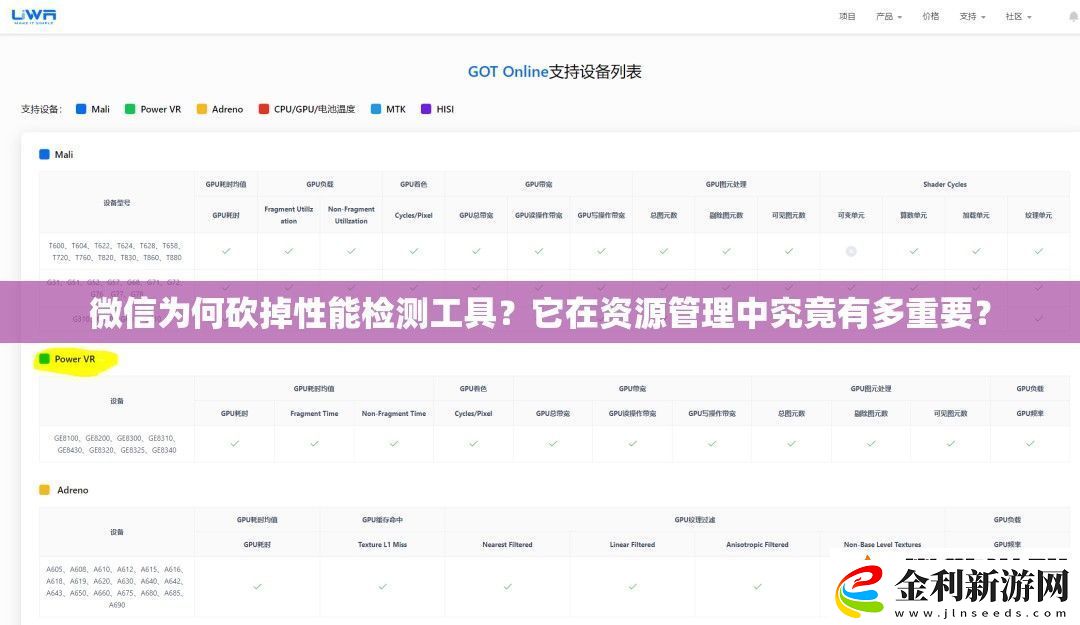Screen dimensions: 1080x625
Task: Click the Cycles/Pixel header in the Mali table
Action: [x=413, y=216]
